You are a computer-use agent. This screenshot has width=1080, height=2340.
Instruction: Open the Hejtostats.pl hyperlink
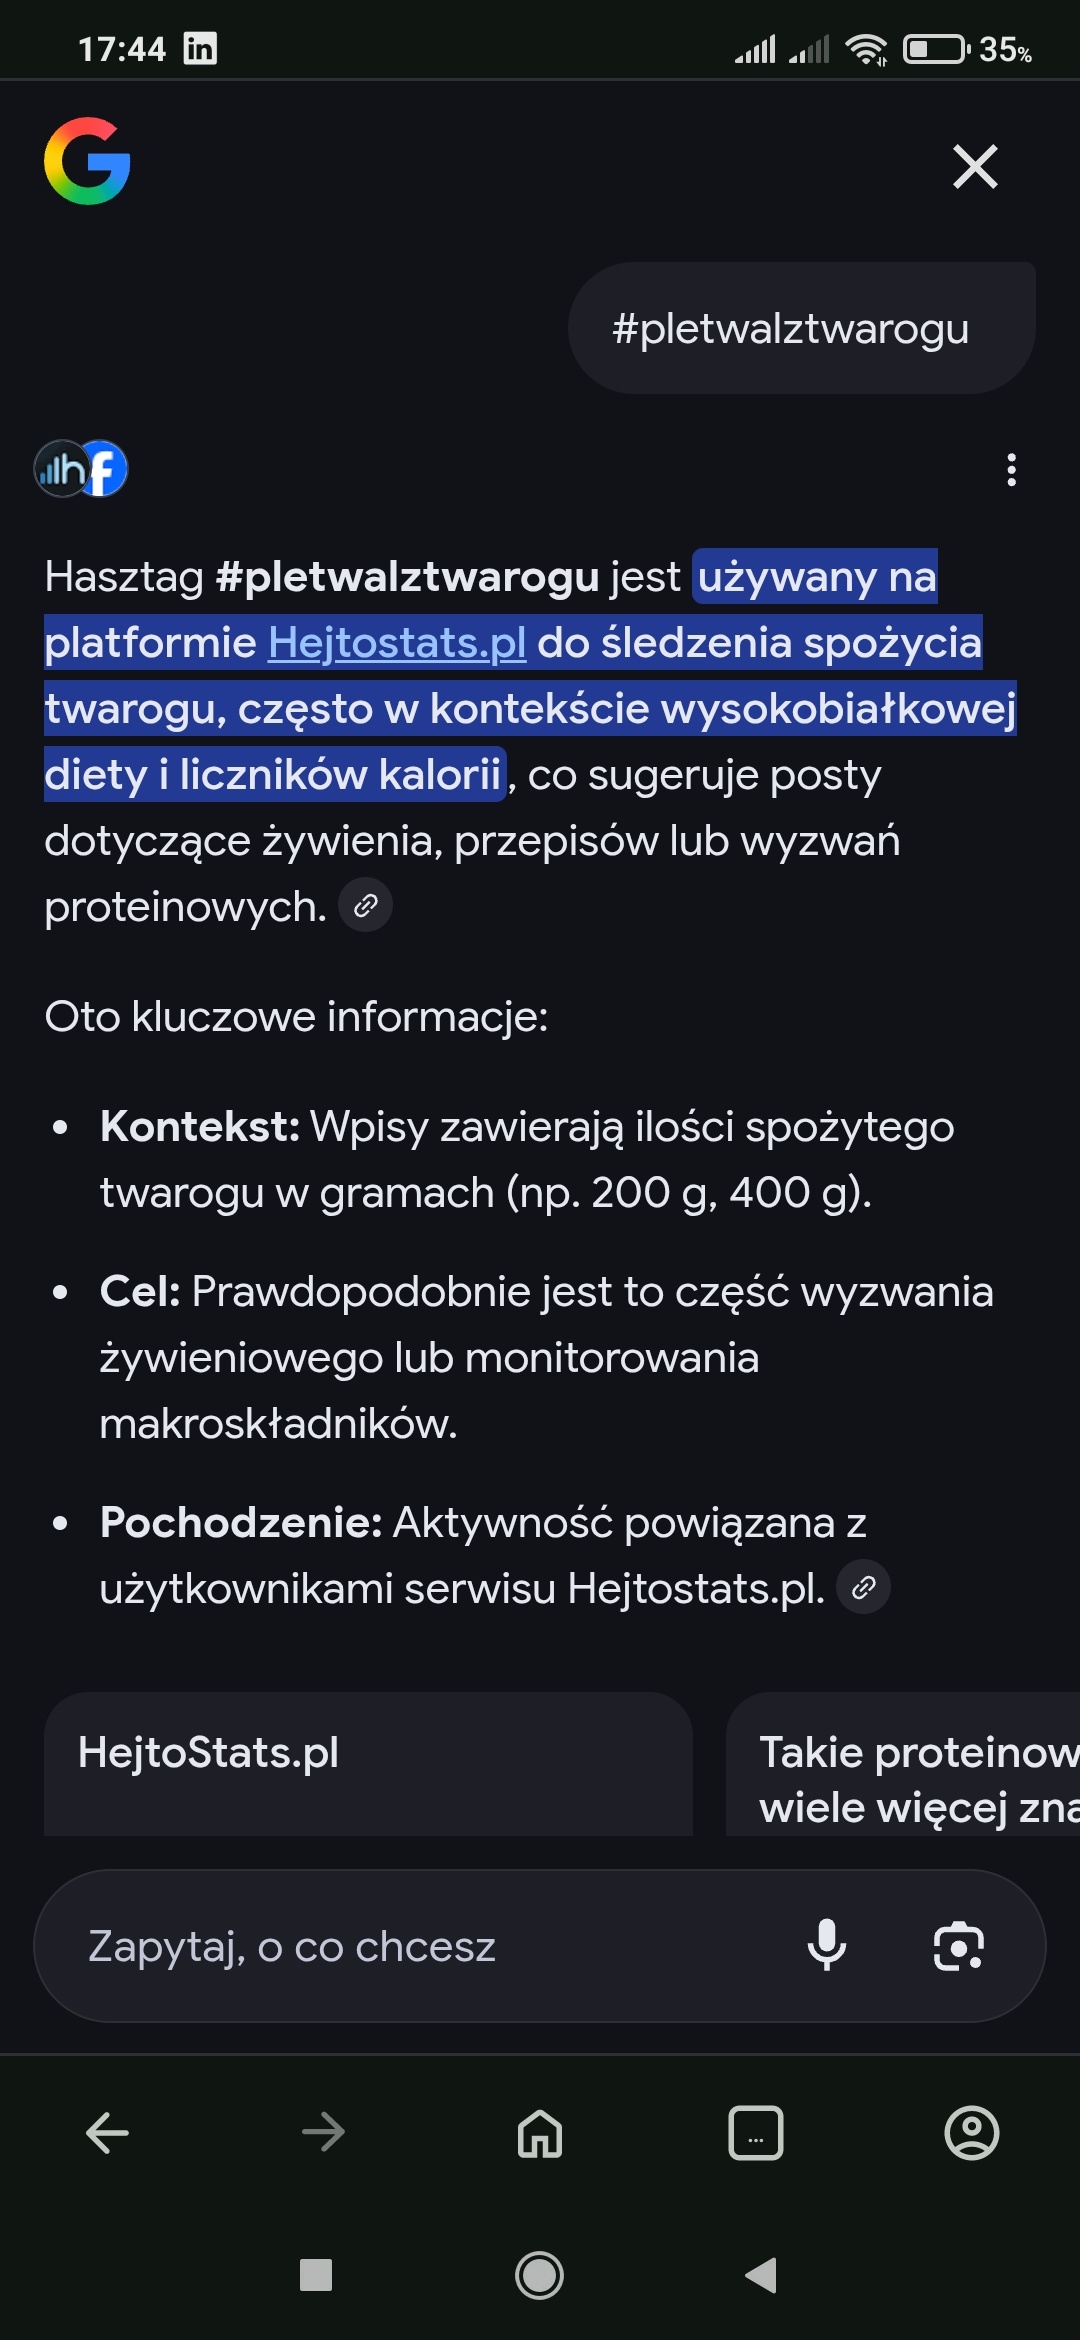click(x=397, y=643)
